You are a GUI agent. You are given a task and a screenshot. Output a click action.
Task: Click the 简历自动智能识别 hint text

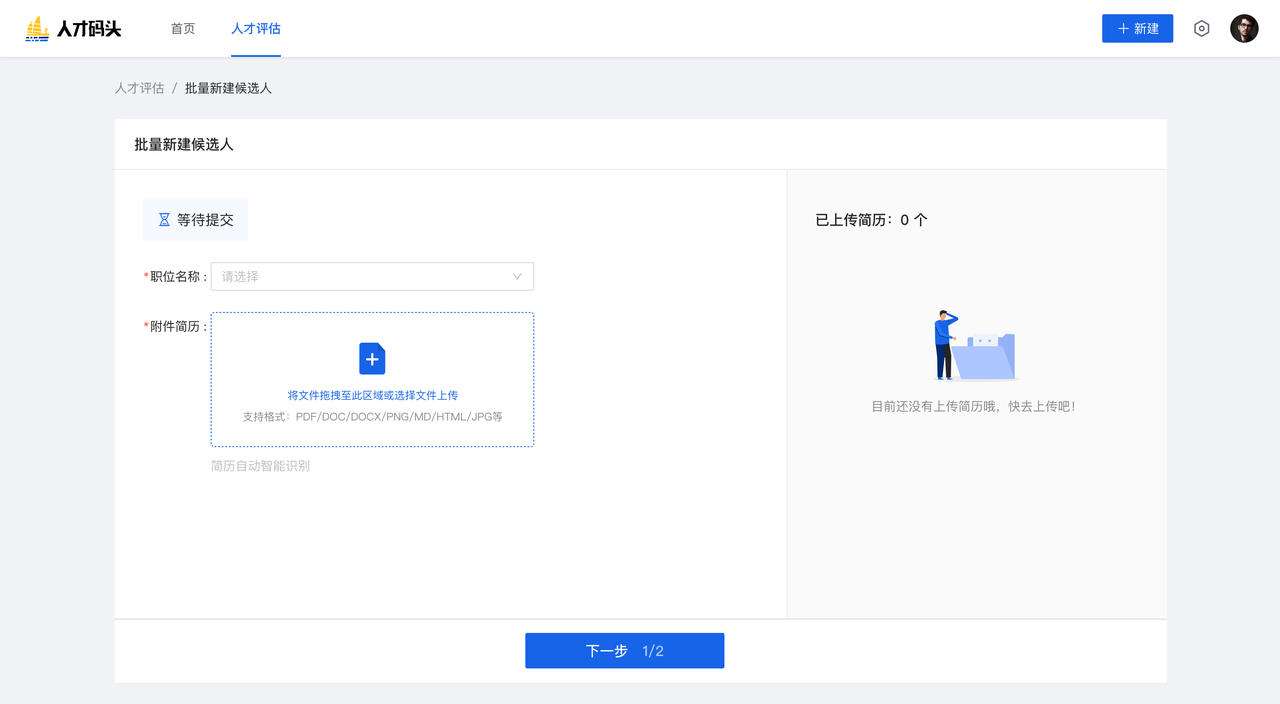coord(260,466)
